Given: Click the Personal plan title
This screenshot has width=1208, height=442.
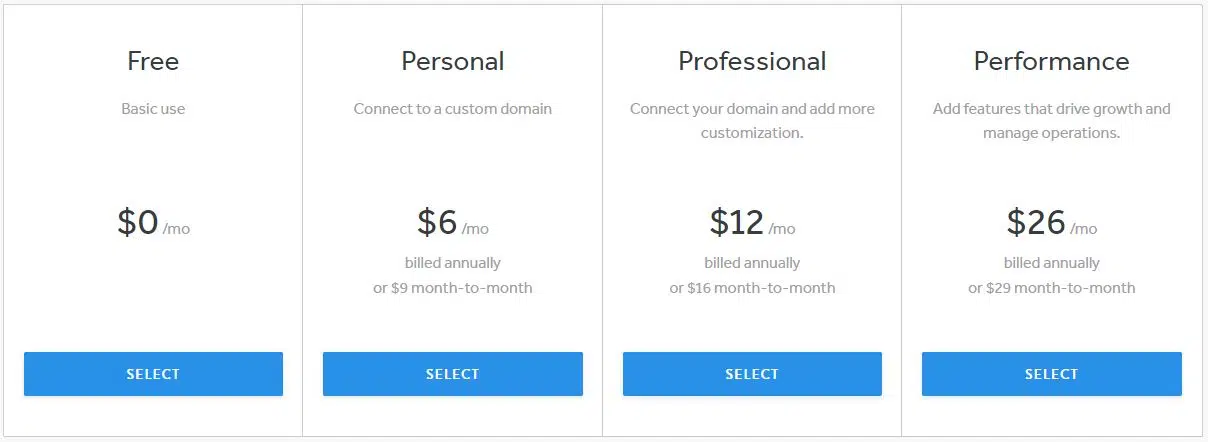Looking at the screenshot, I should 452,61.
